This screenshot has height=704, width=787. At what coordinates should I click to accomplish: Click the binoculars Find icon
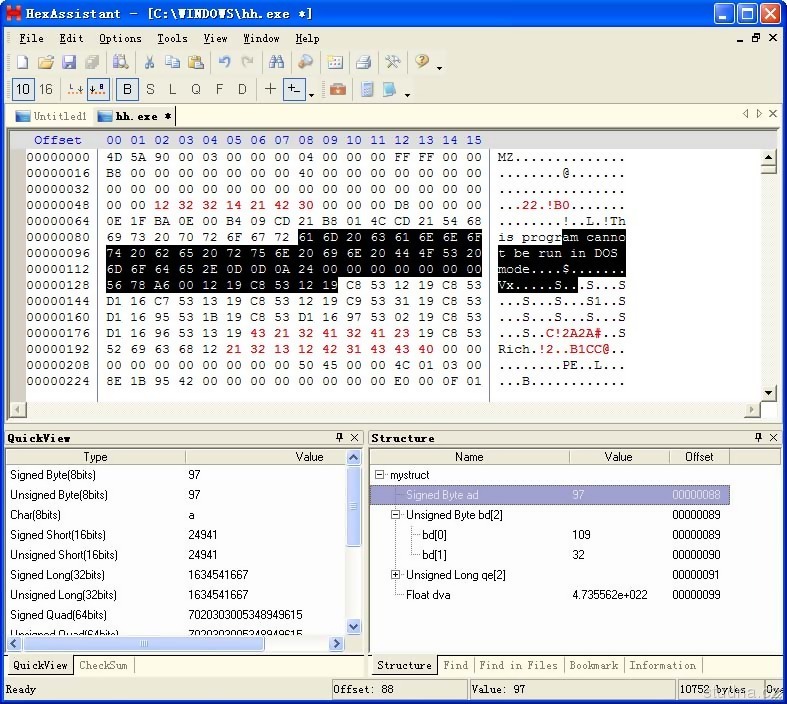click(277, 62)
